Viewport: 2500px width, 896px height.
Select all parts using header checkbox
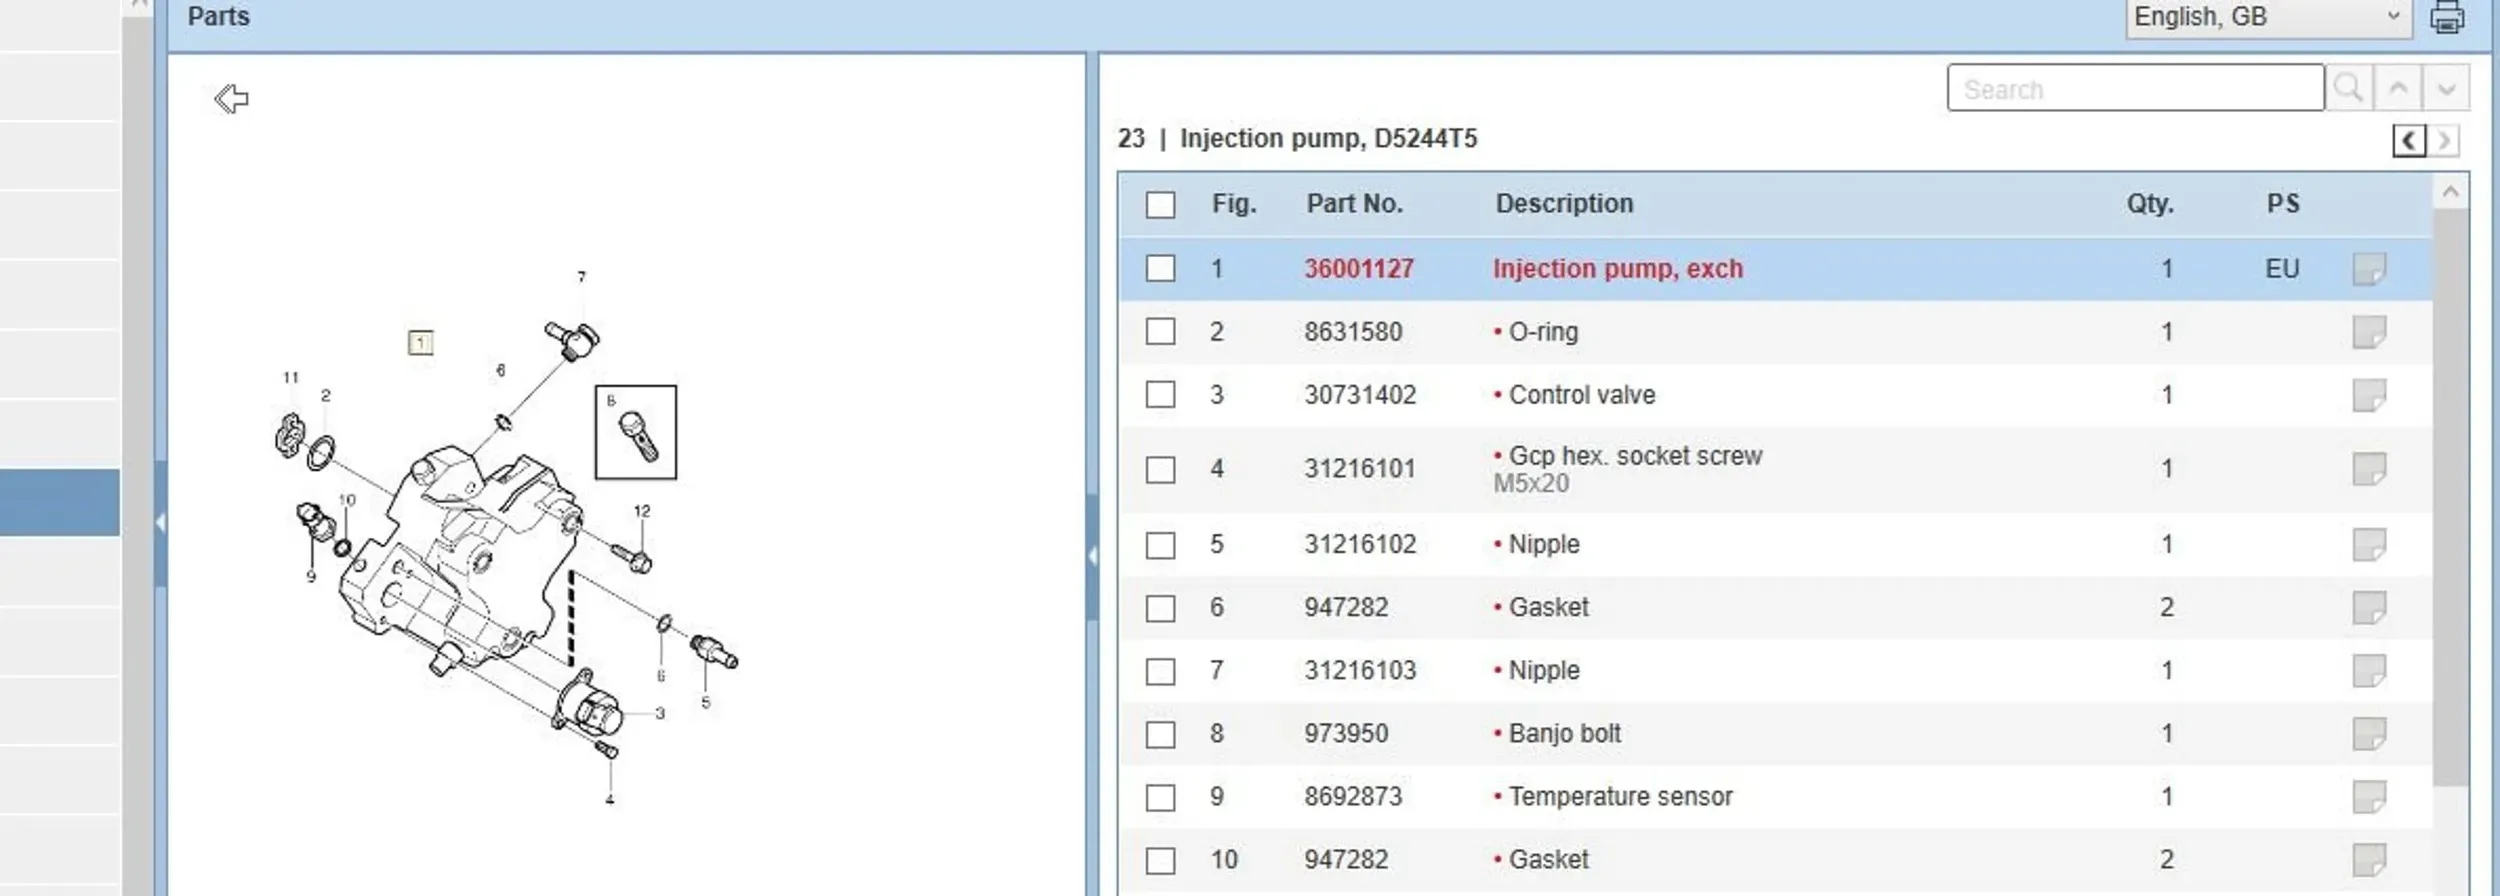[1160, 205]
